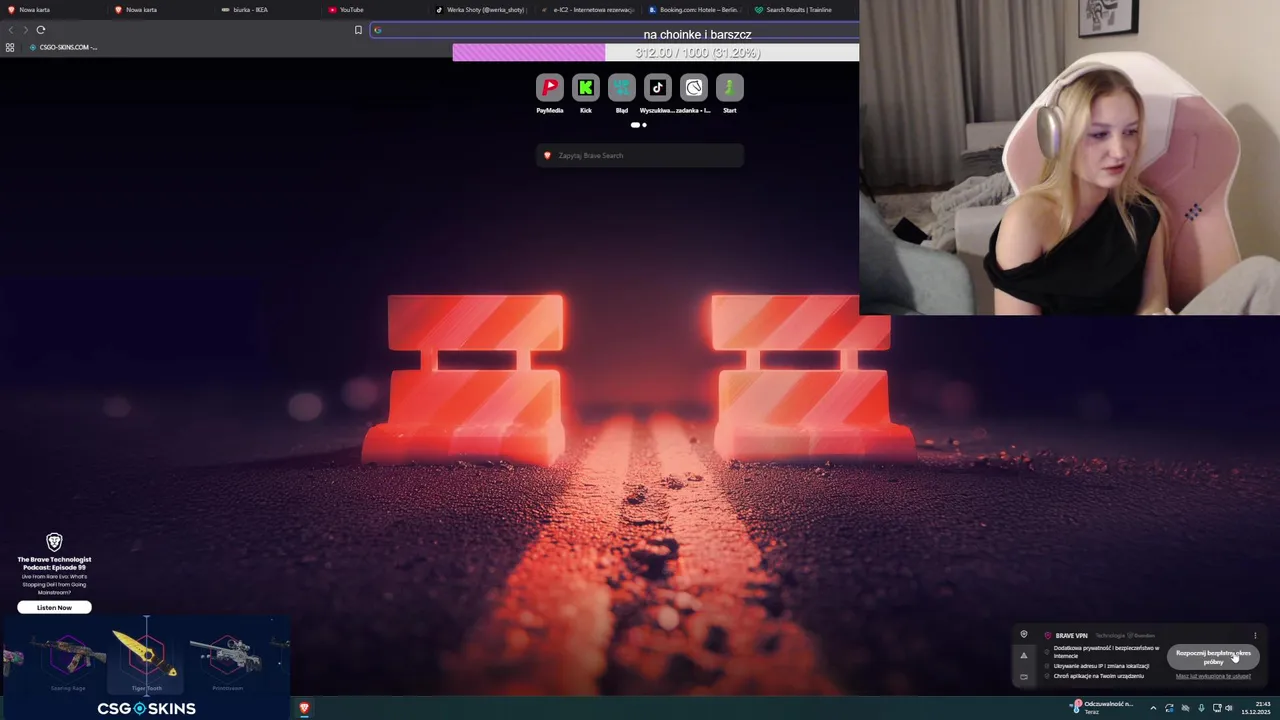The width and height of the screenshot is (1280, 720).
Task: Open the Start shortcut tile
Action: 730,88
